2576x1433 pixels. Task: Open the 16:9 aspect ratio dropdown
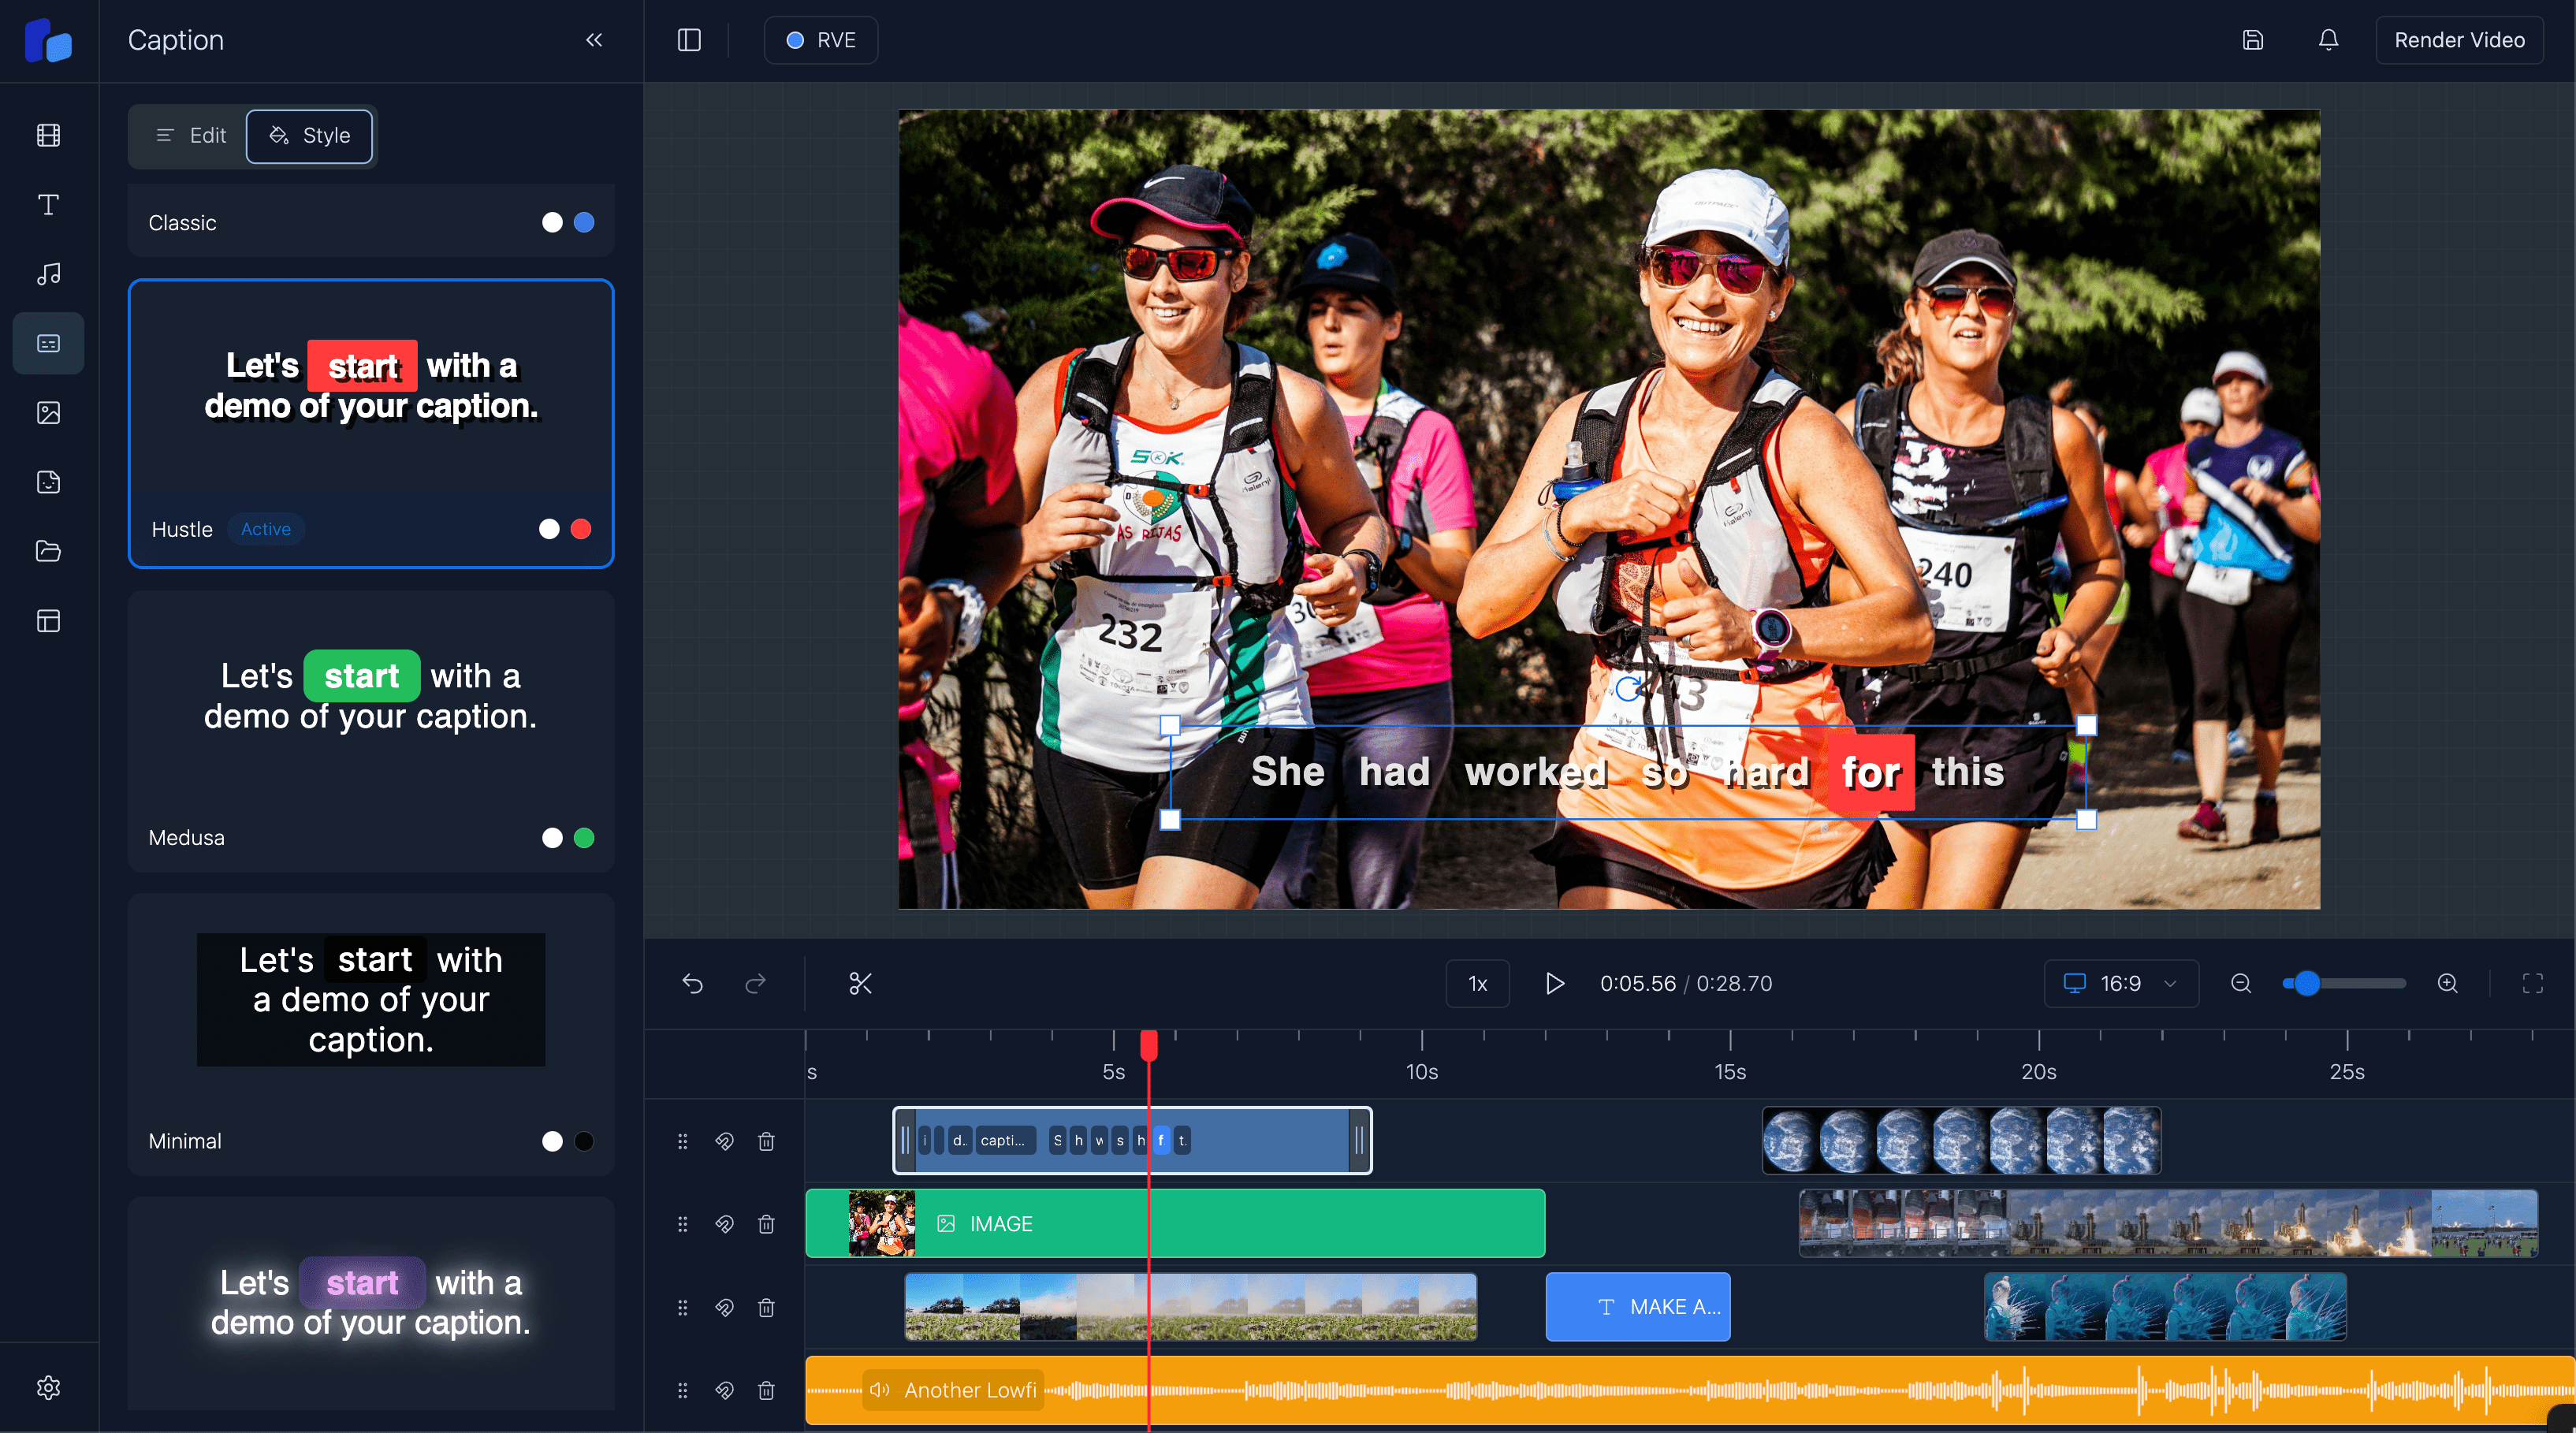[x=2120, y=983]
